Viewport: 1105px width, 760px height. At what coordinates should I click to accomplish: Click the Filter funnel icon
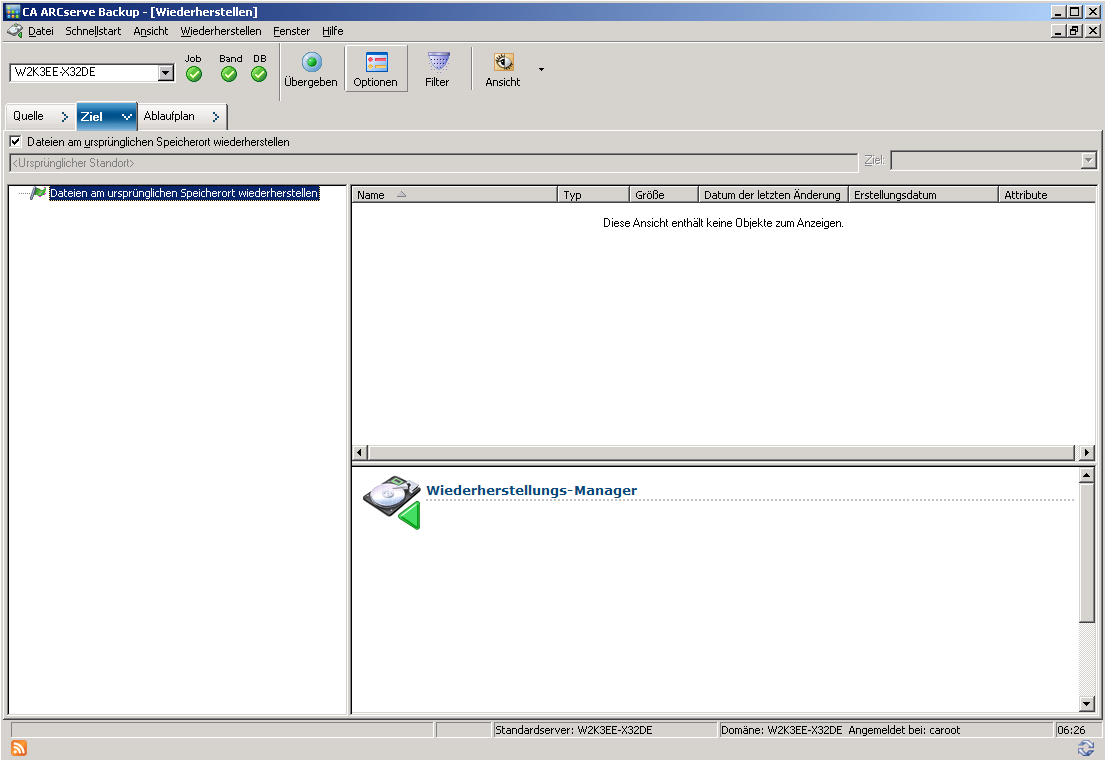coord(438,62)
